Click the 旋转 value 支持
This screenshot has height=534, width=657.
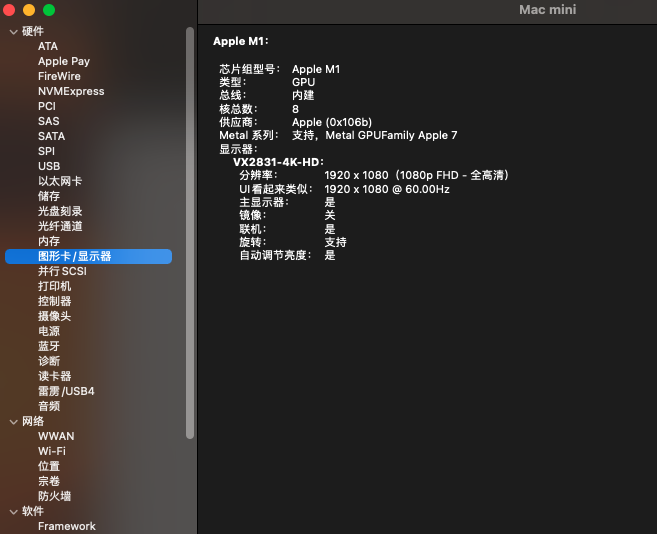click(335, 242)
